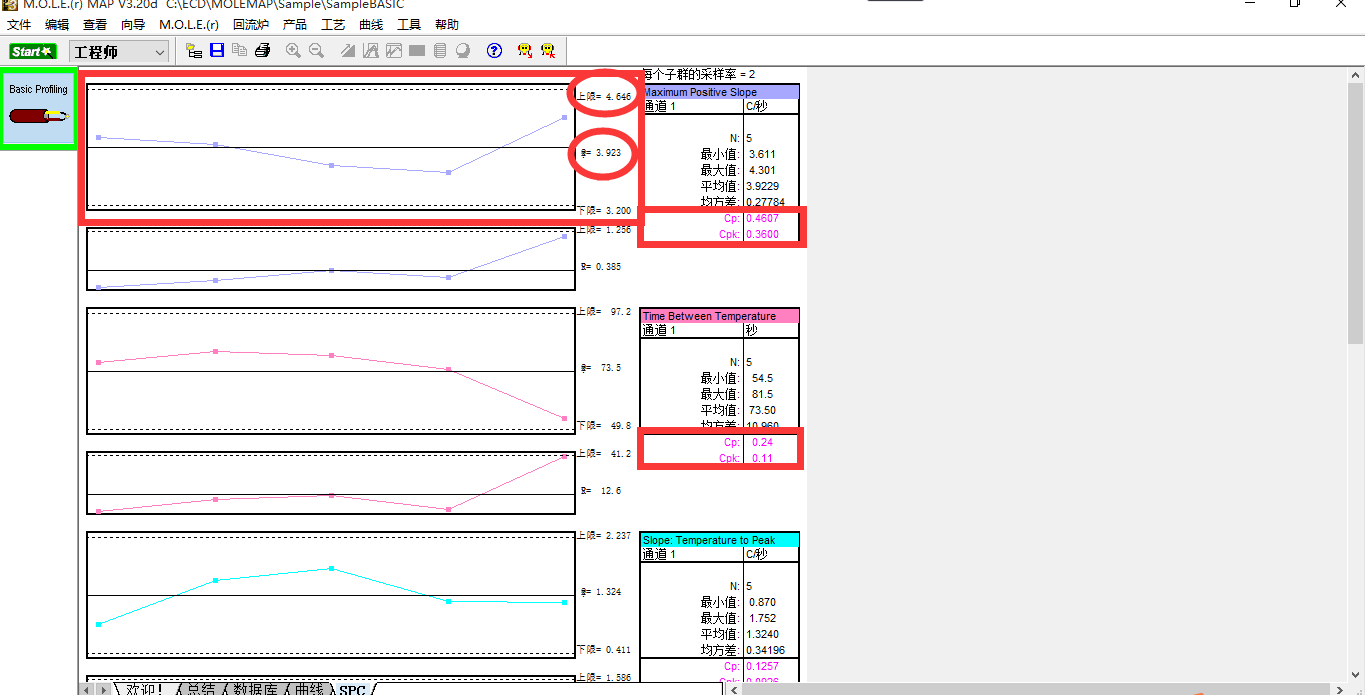The height and width of the screenshot is (695, 1365).
Task: Click the second yellow mole face icon
Action: point(548,51)
